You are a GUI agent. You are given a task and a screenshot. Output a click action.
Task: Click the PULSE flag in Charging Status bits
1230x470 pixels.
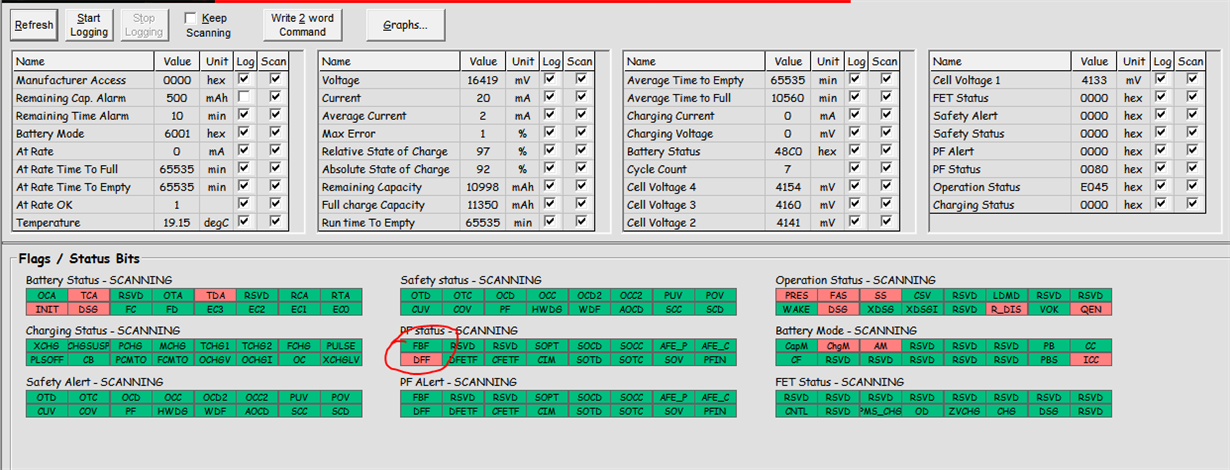[x=343, y=346]
